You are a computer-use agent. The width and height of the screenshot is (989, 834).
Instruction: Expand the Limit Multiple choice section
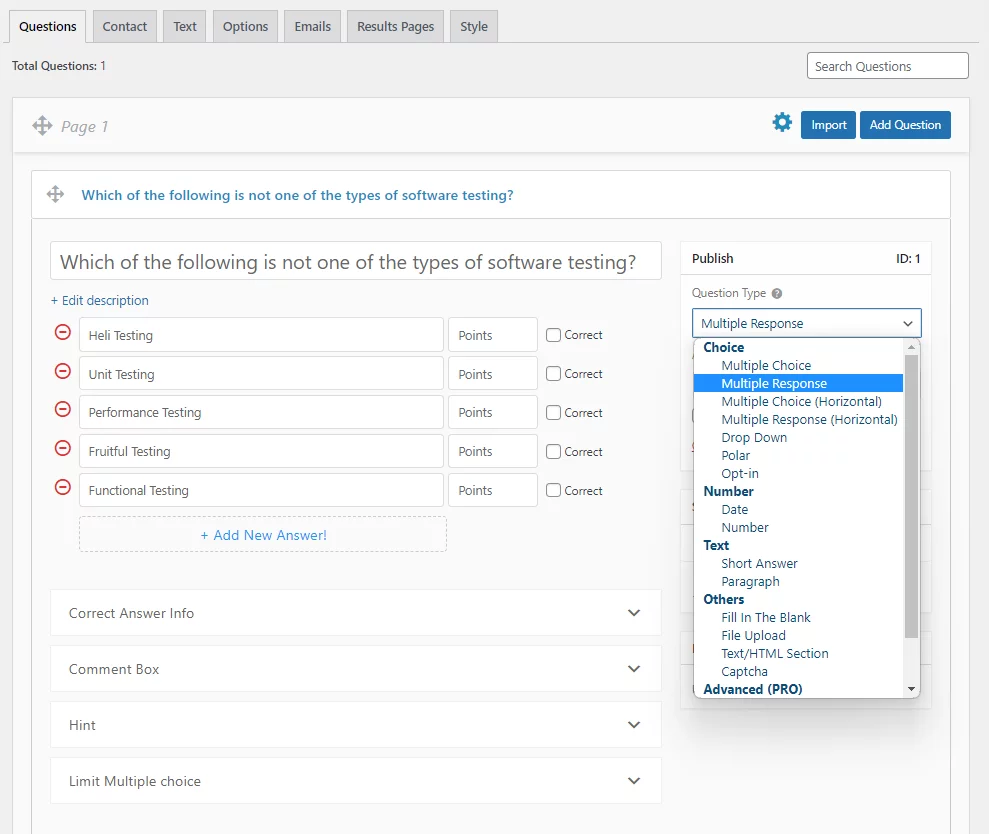356,781
